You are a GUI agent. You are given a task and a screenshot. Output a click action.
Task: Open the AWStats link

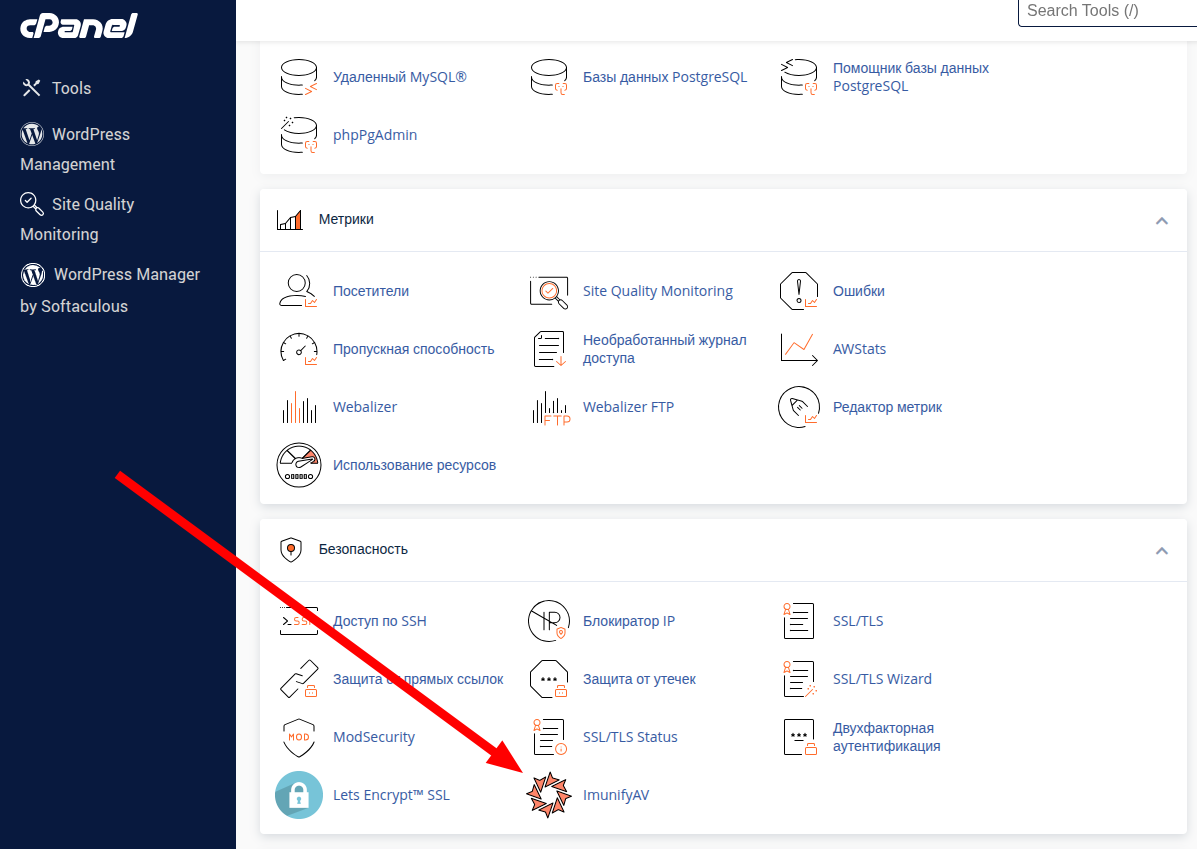(x=860, y=349)
